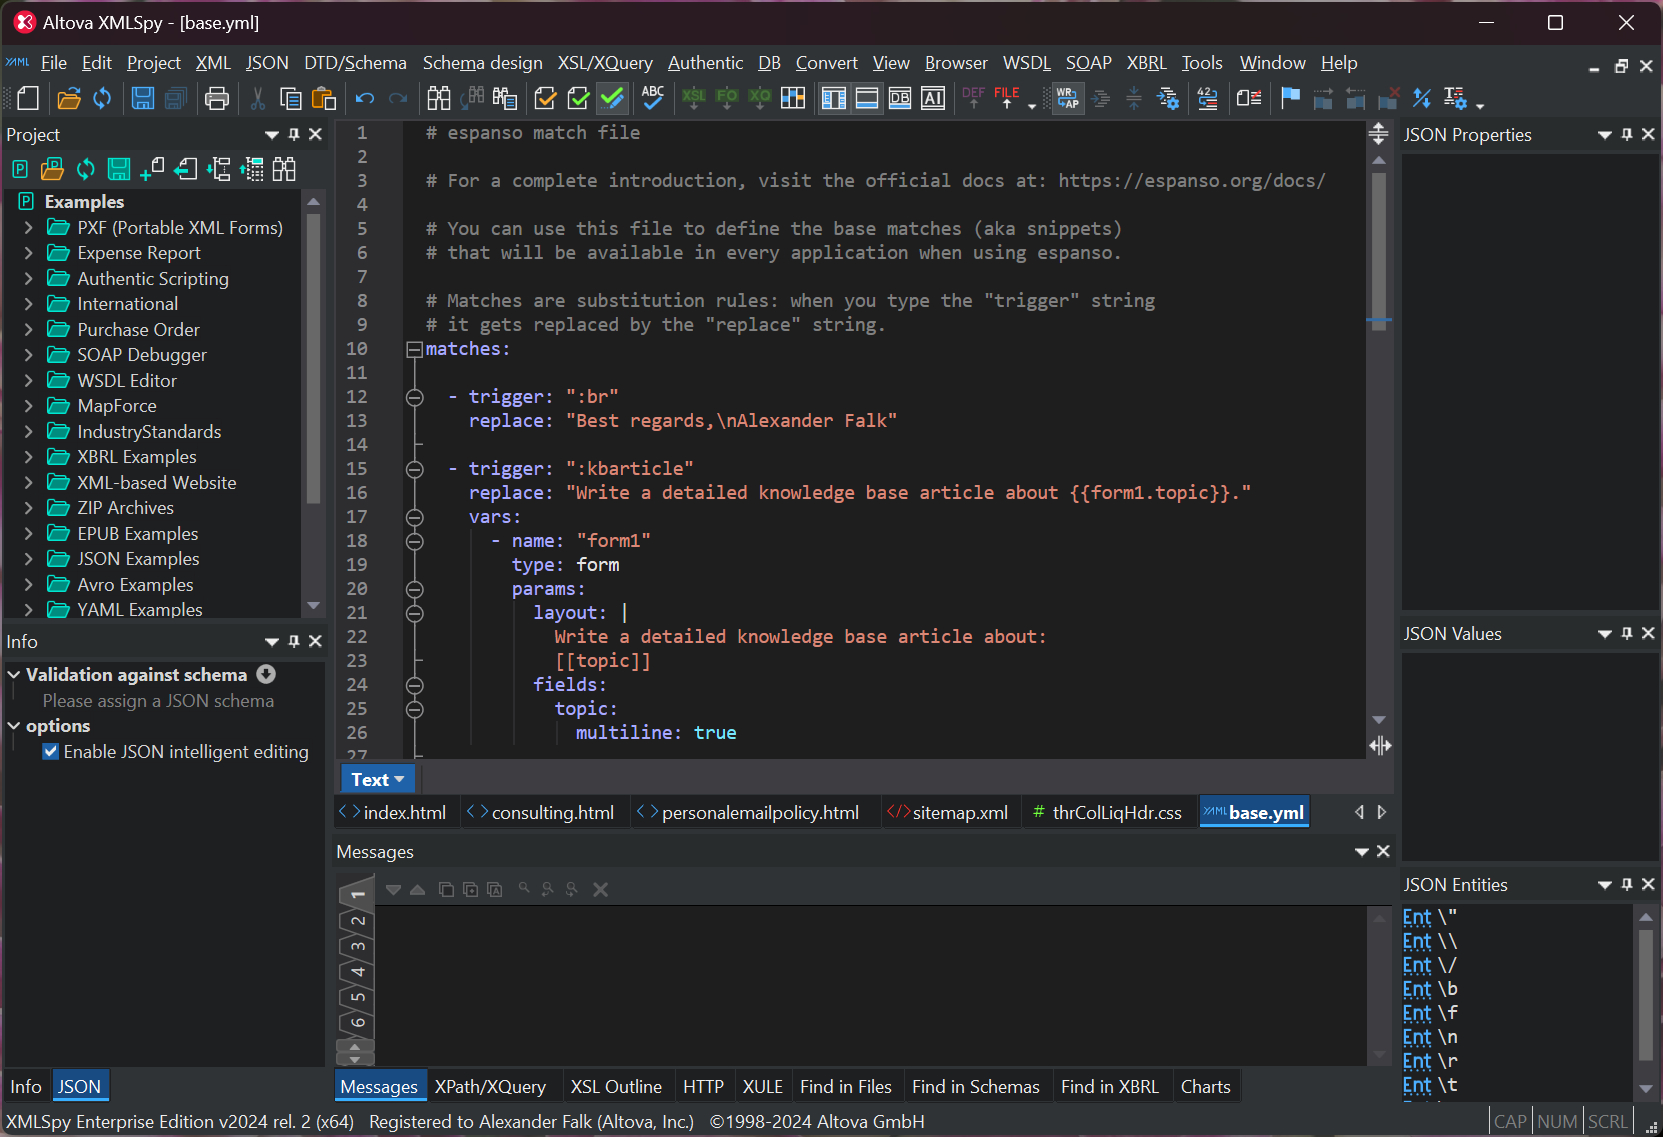This screenshot has height=1137, width=1663.
Task: Click the New Project icon in Project panel
Action: pos(20,169)
